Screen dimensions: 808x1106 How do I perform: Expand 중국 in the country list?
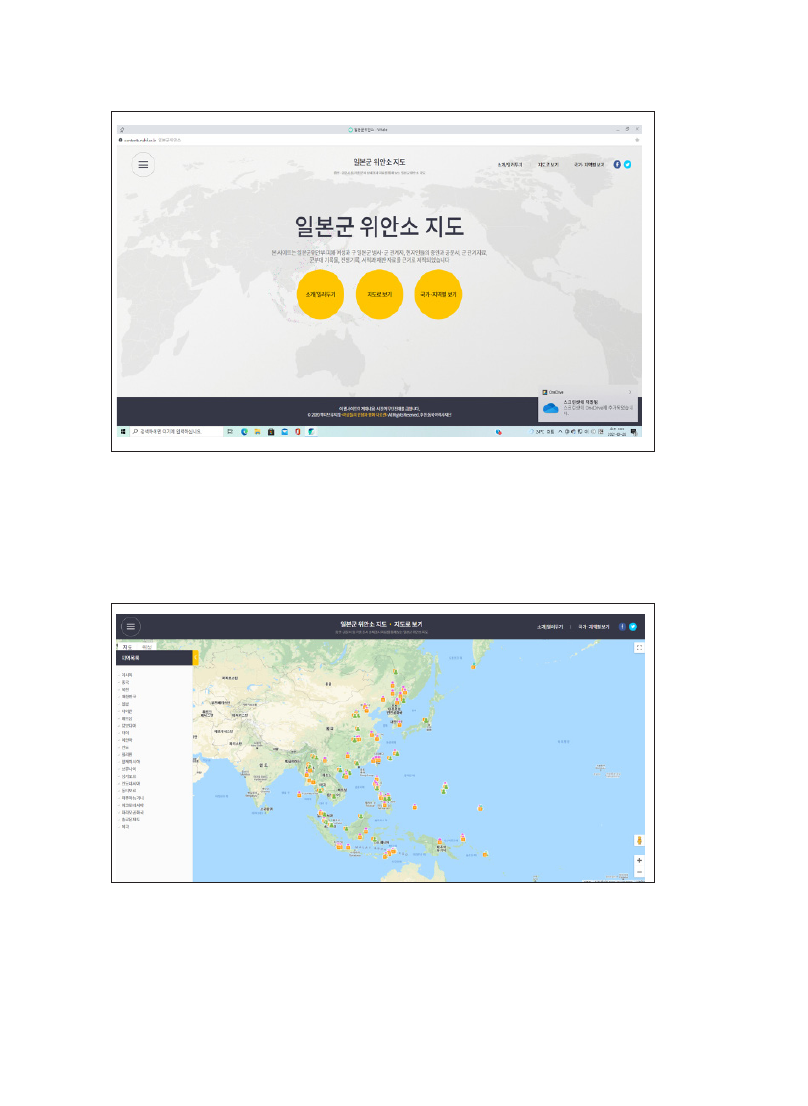(125, 682)
